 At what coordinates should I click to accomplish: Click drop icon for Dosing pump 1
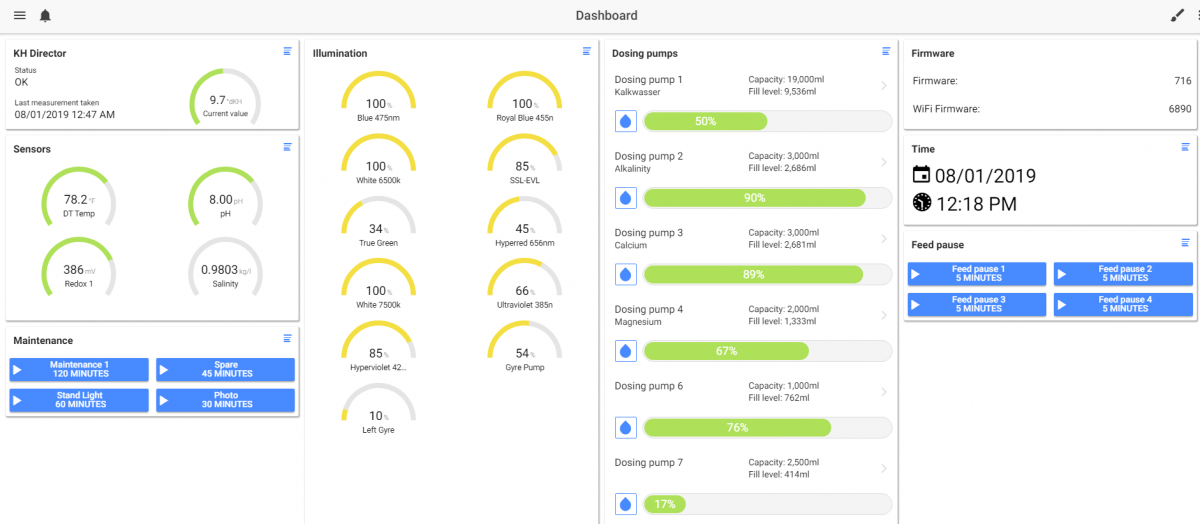pyautogui.click(x=626, y=121)
